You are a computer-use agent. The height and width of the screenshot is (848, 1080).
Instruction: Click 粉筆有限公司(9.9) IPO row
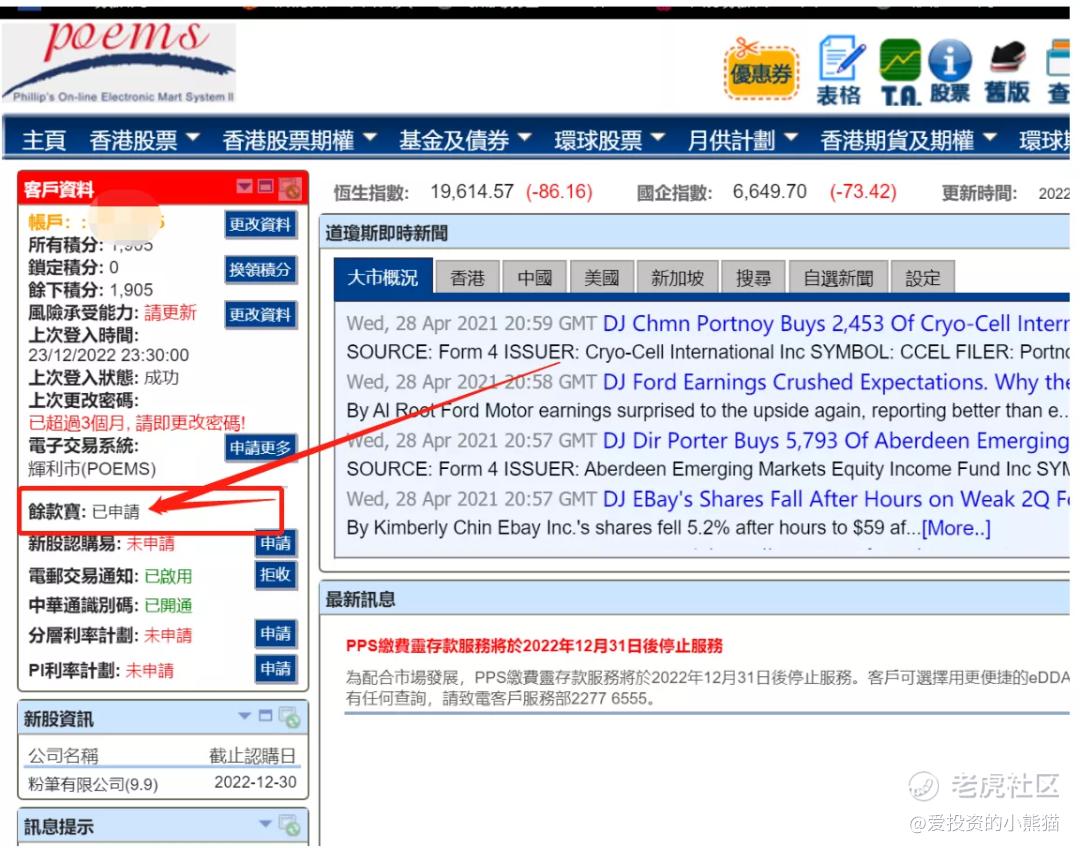[x=93, y=784]
